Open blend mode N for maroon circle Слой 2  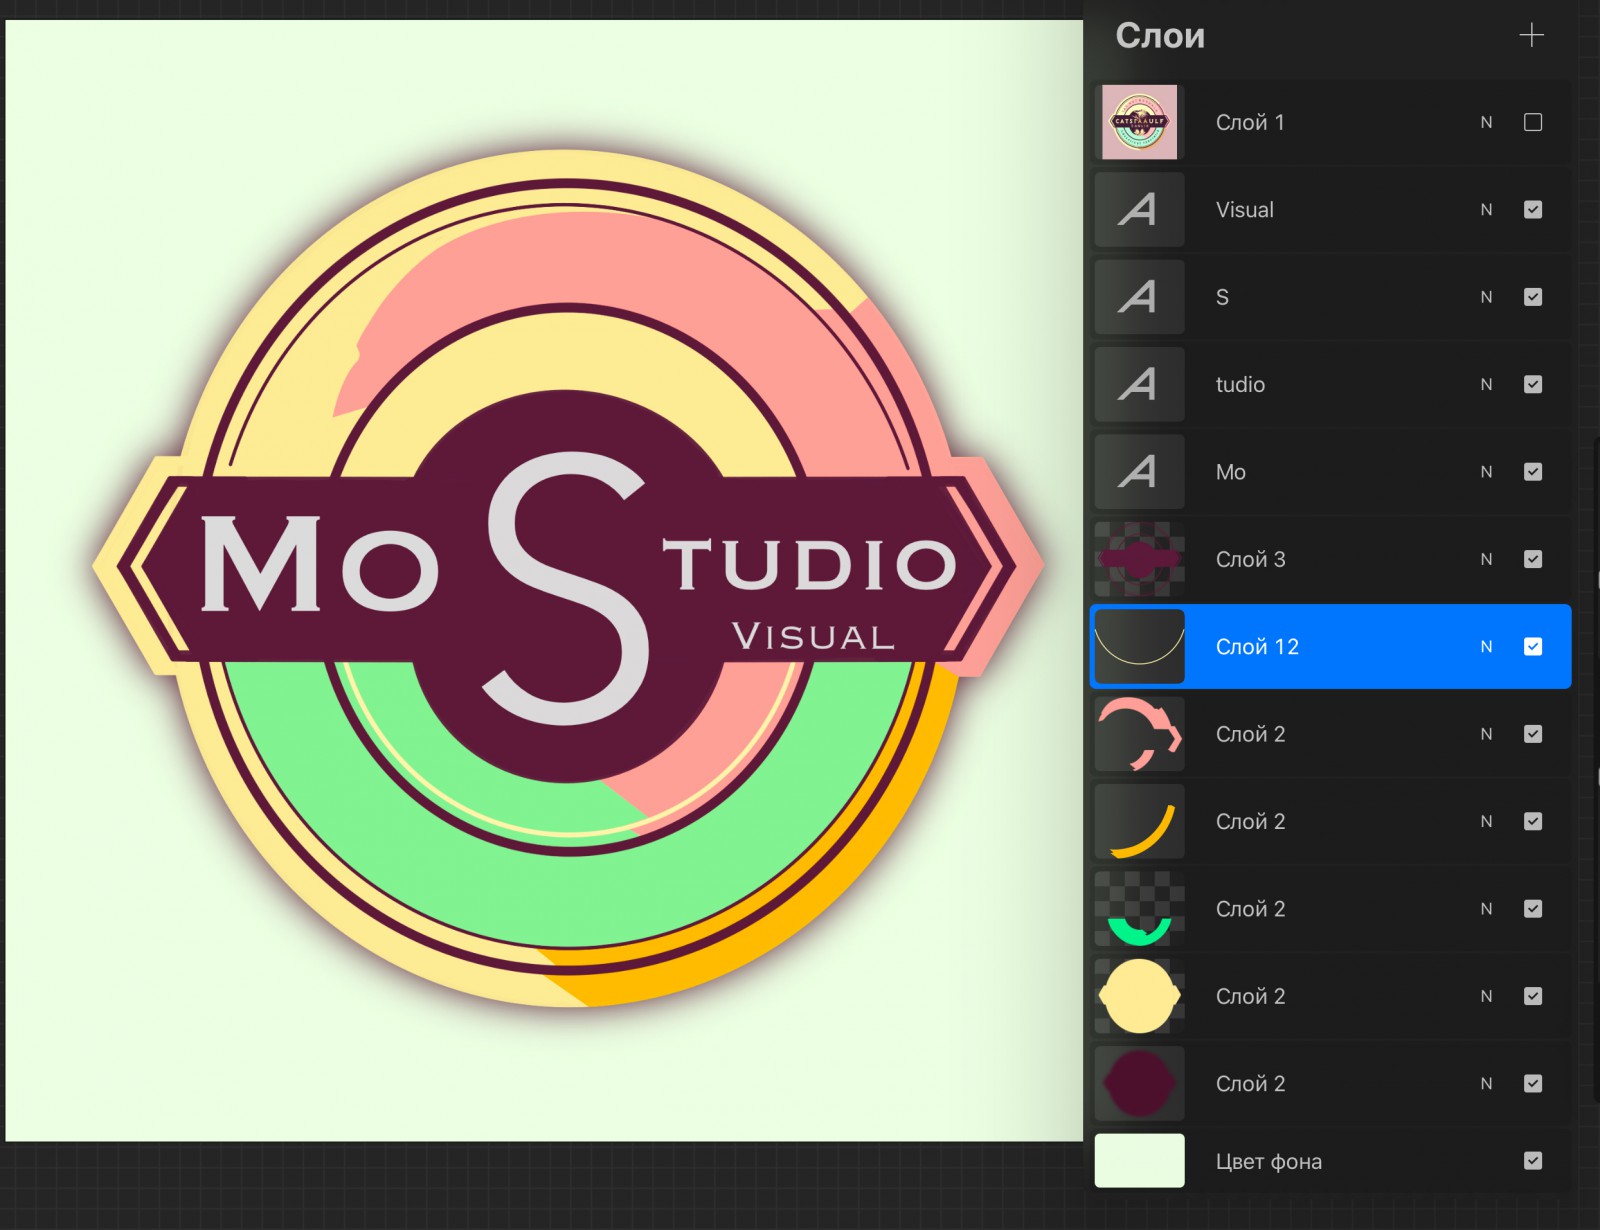(x=1487, y=1084)
